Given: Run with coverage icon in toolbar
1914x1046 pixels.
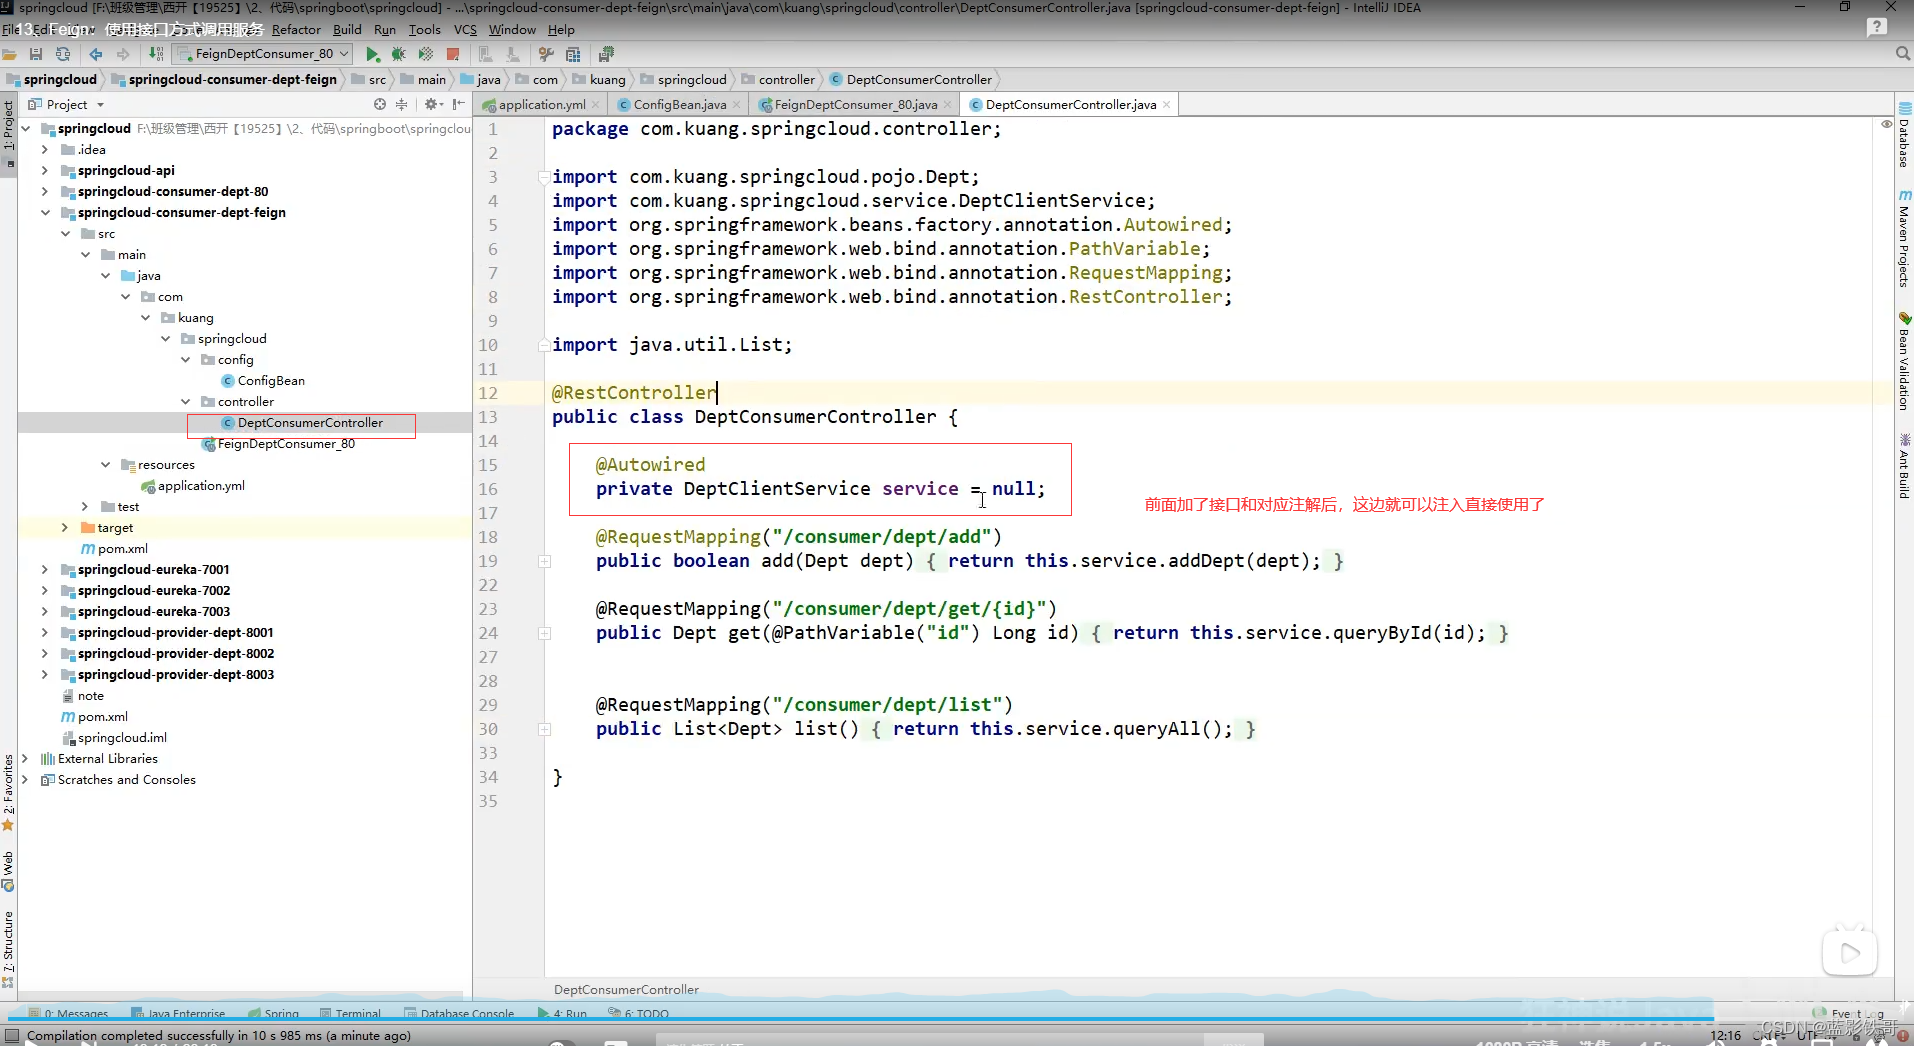Looking at the screenshot, I should pos(426,54).
